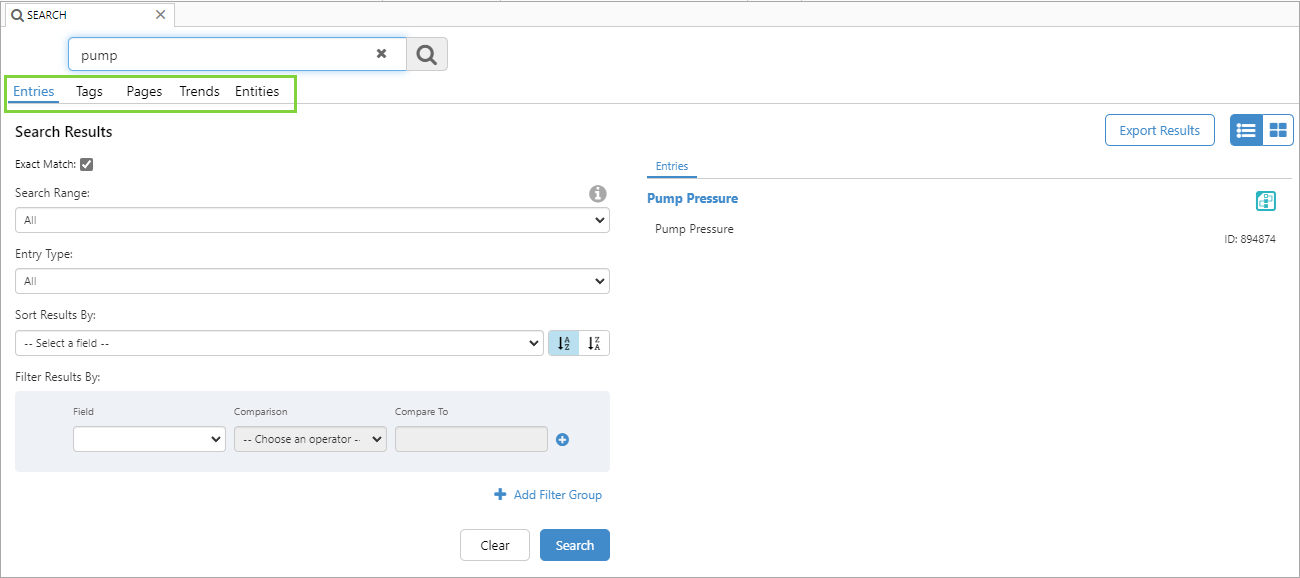Switch to list view layout
This screenshot has width=1300, height=578.
coord(1246,130)
